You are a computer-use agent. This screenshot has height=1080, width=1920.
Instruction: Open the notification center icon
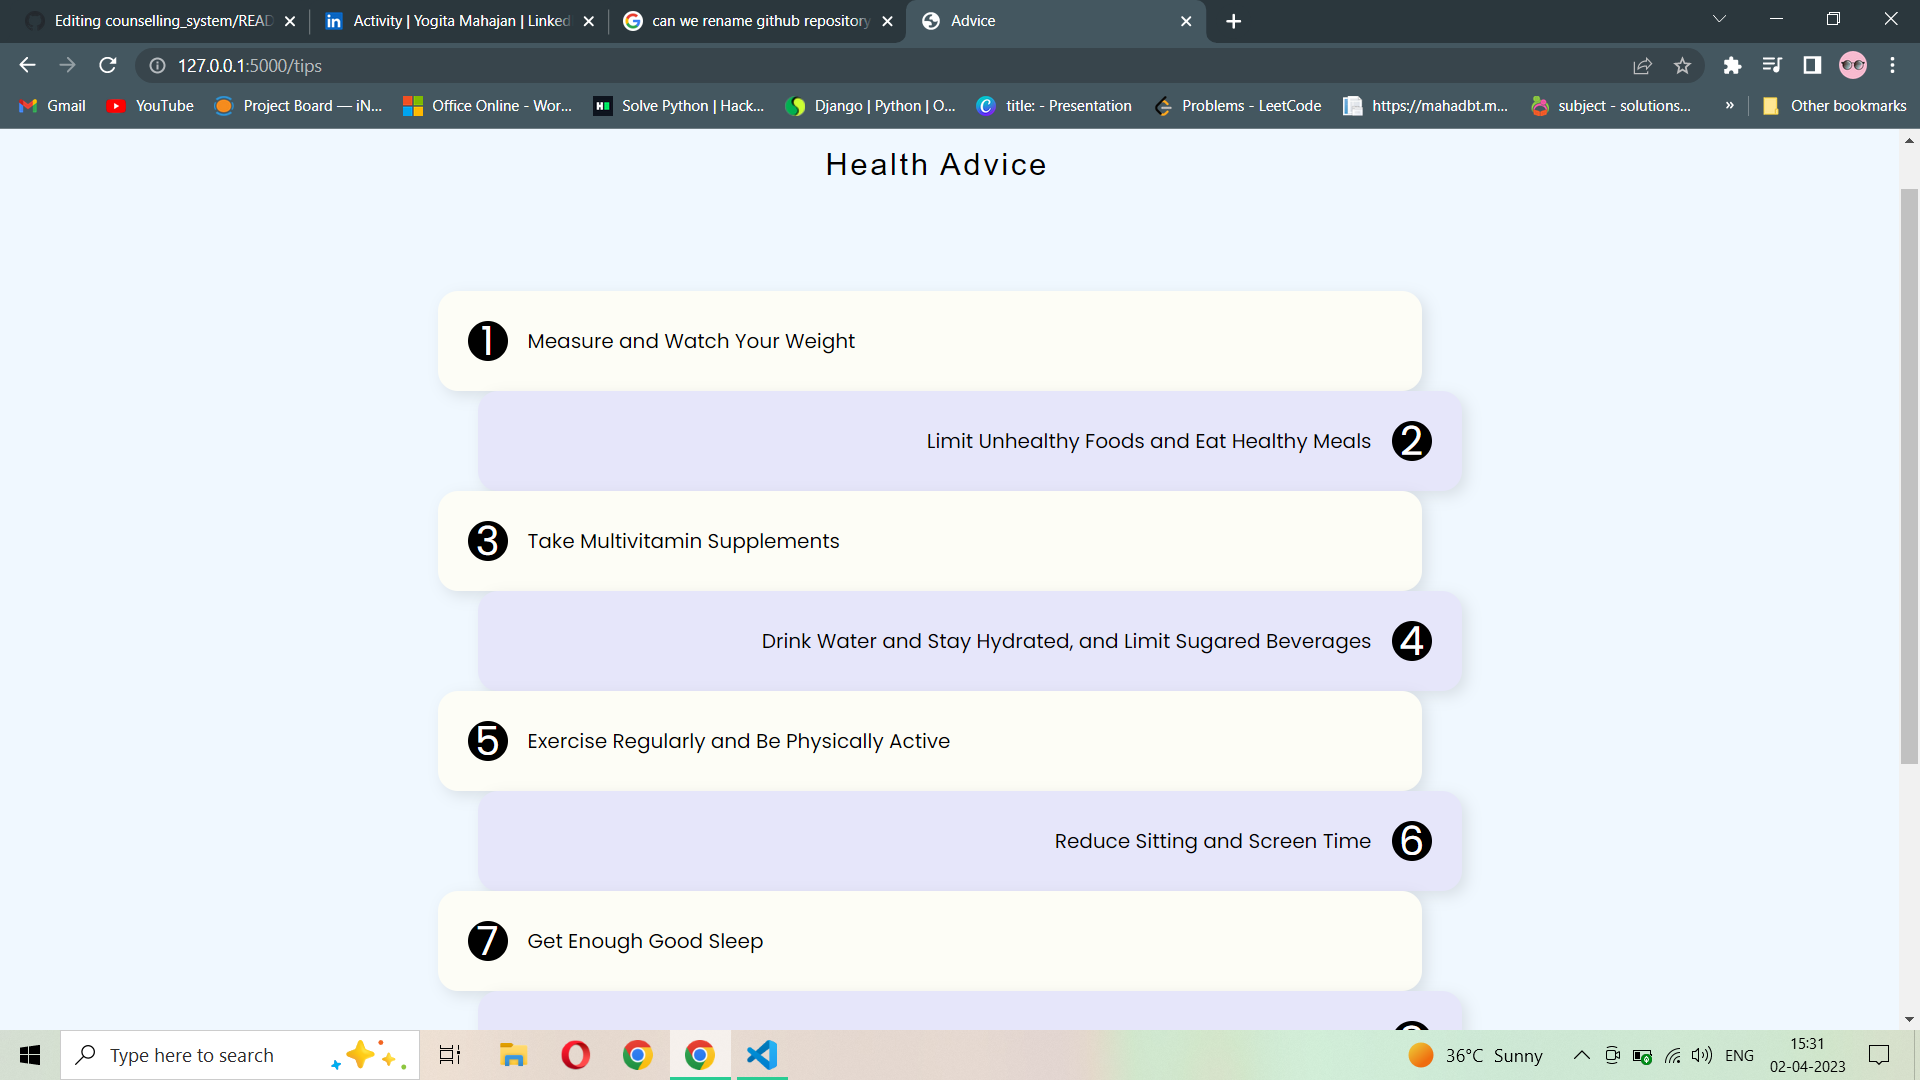tap(1879, 1055)
